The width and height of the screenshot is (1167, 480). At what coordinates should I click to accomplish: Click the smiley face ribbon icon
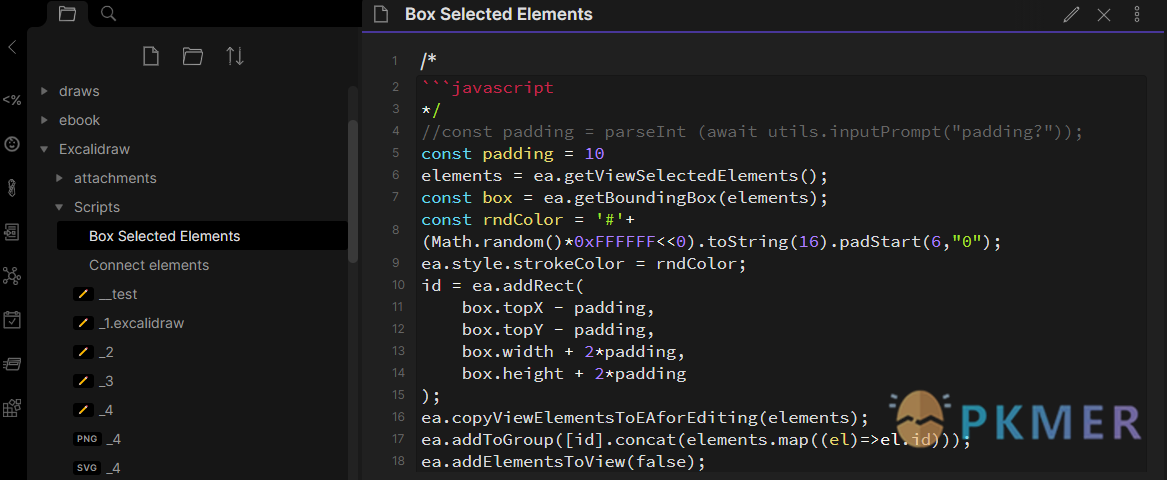(12, 144)
